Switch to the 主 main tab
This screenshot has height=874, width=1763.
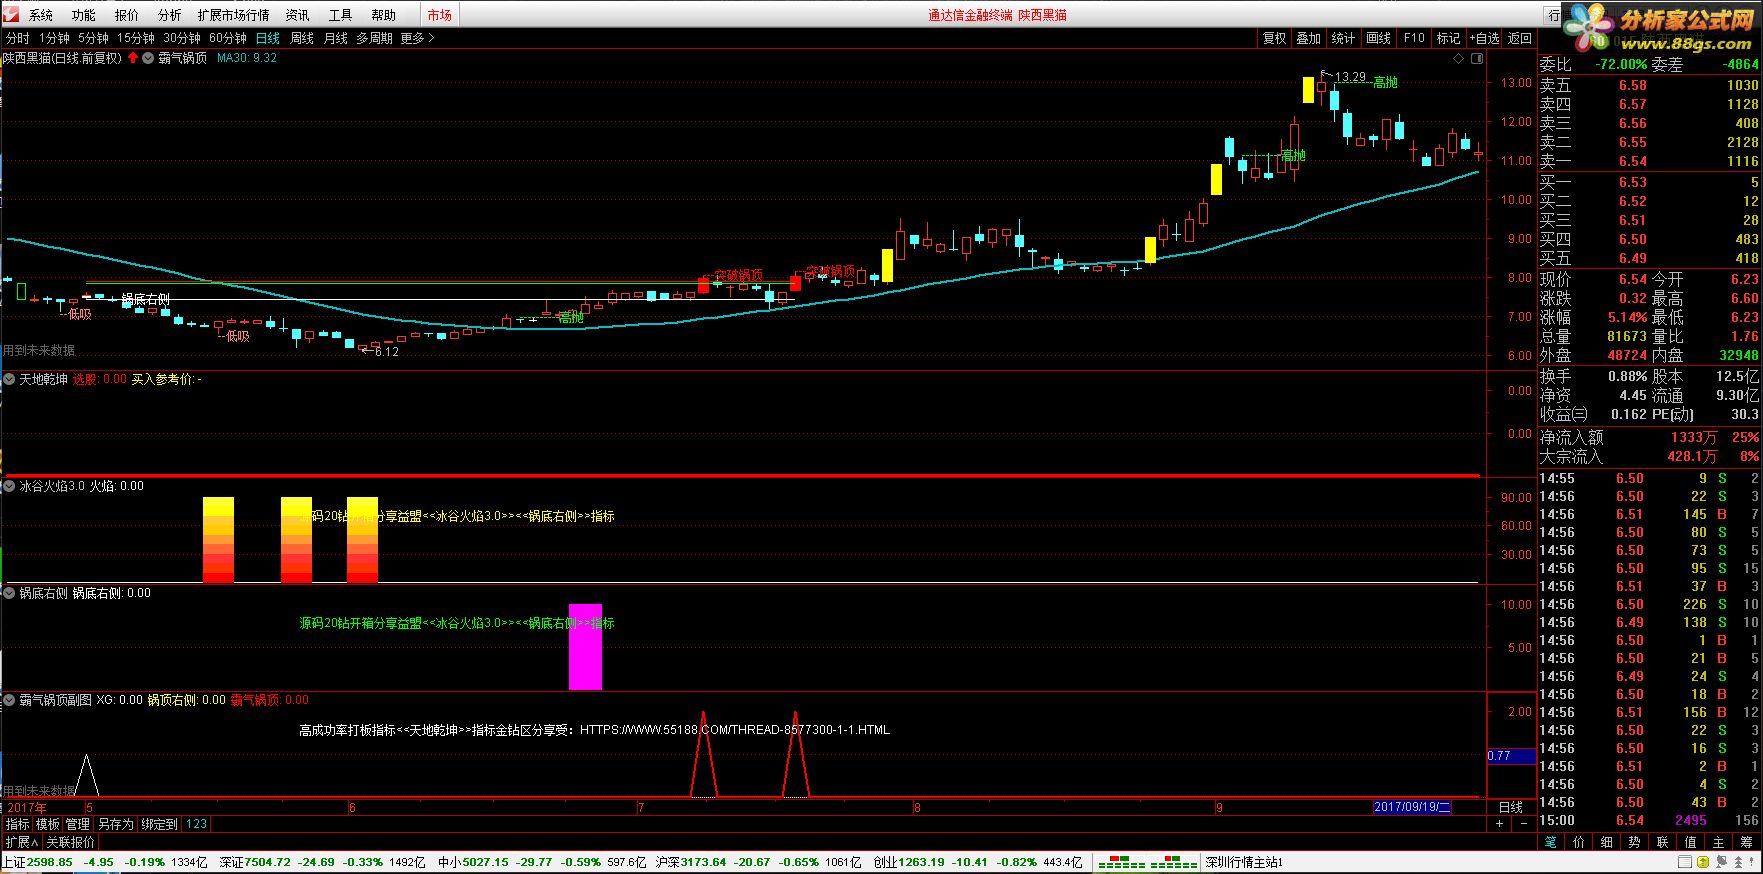[x=1719, y=842]
